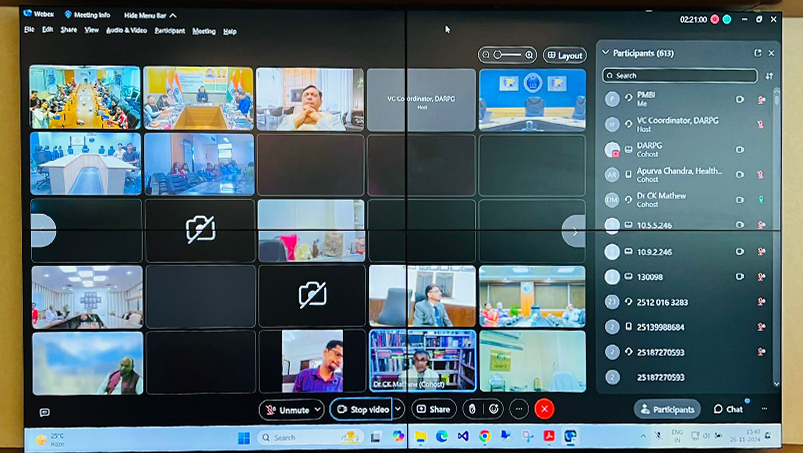Click video icon in DARPG Cohost row
The width and height of the screenshot is (803, 453).
739,149
